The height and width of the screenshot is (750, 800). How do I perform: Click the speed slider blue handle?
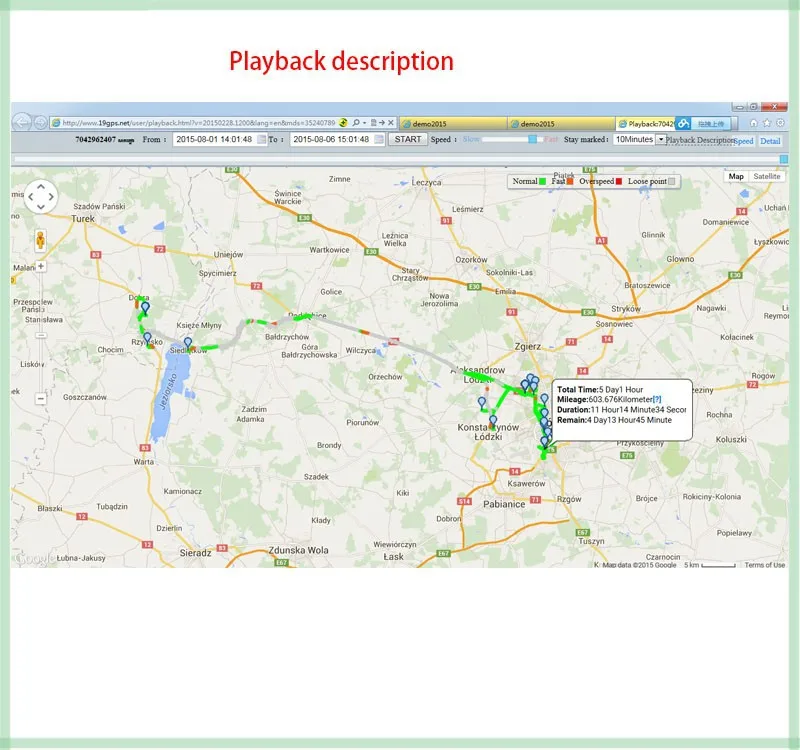[533, 139]
